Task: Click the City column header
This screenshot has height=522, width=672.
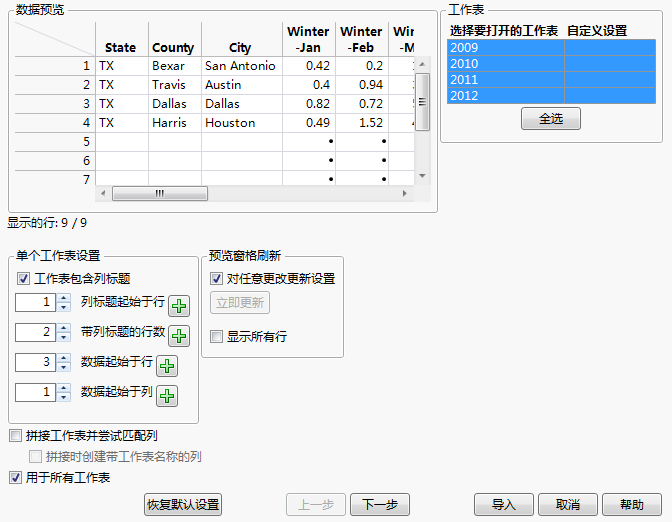Action: (x=242, y=39)
